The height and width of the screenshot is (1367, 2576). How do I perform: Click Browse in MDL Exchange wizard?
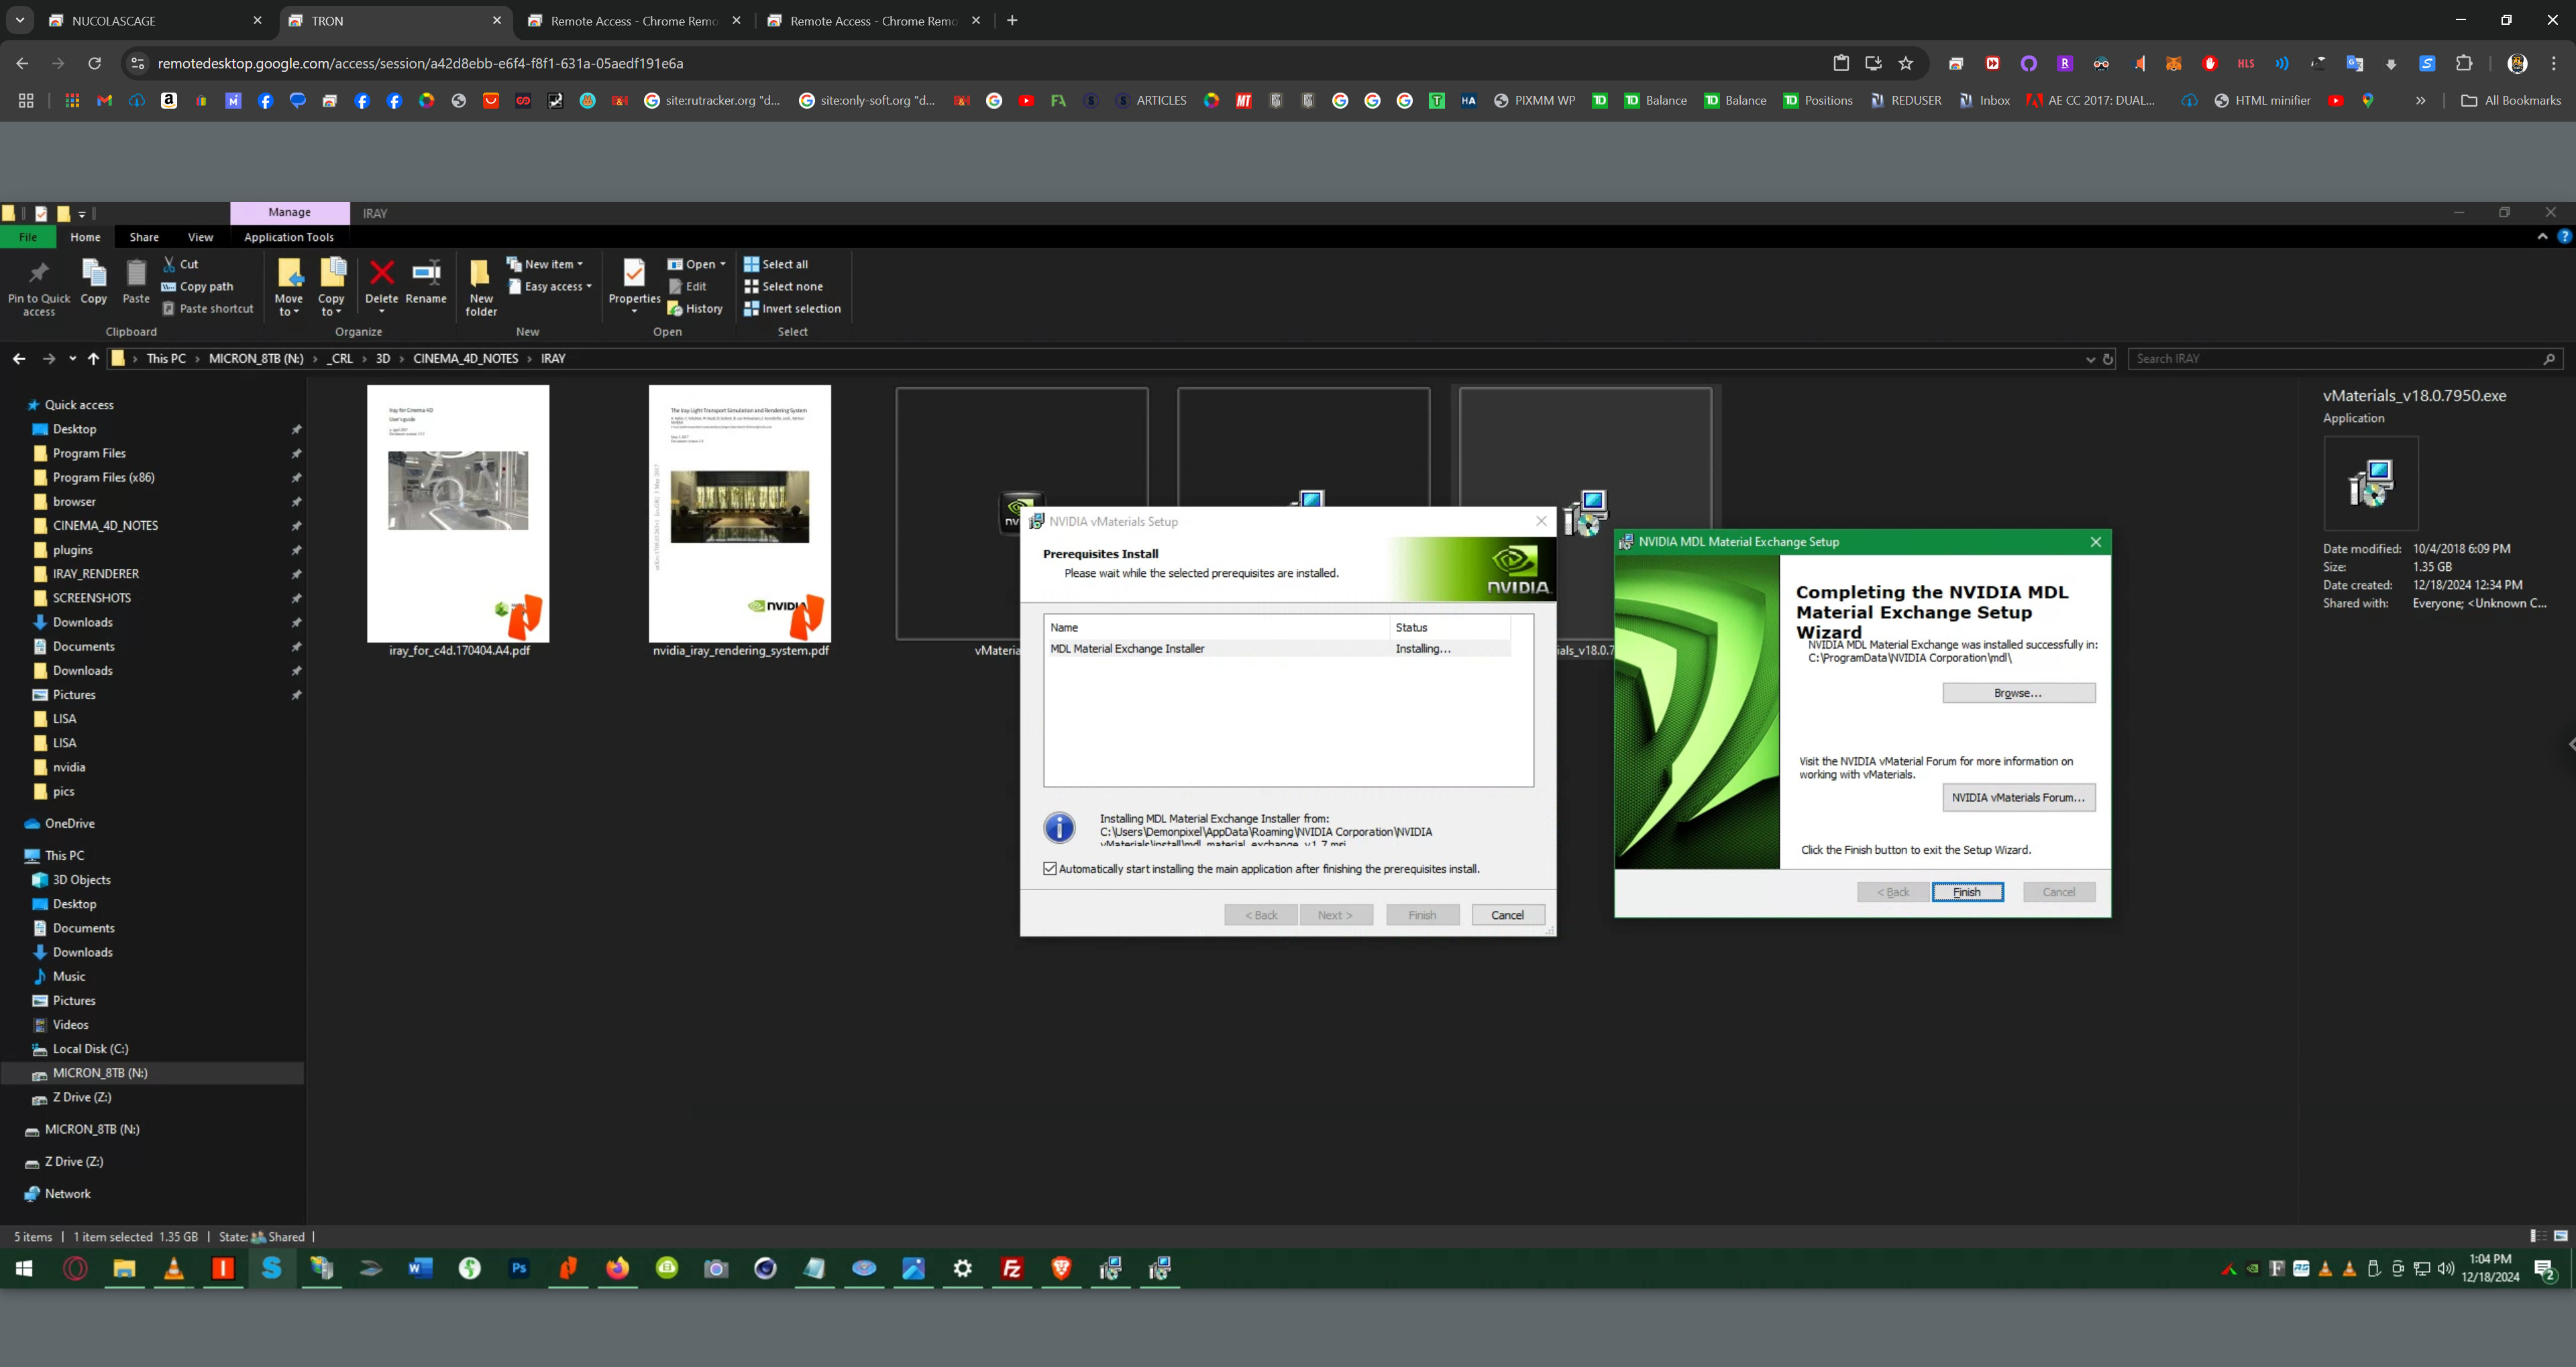(x=2018, y=693)
